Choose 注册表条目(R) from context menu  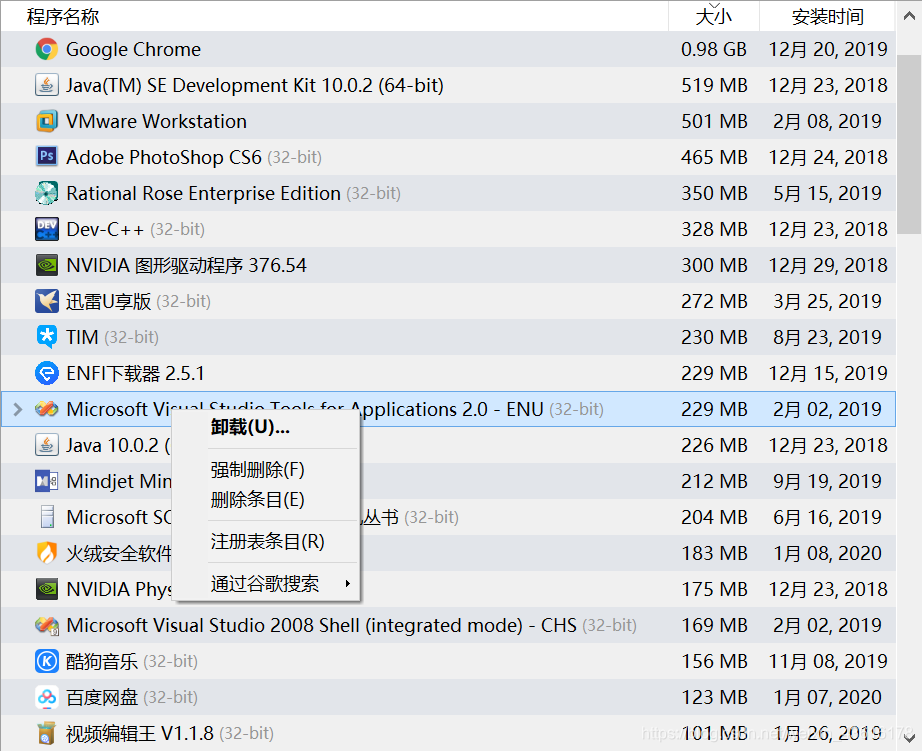(267, 541)
